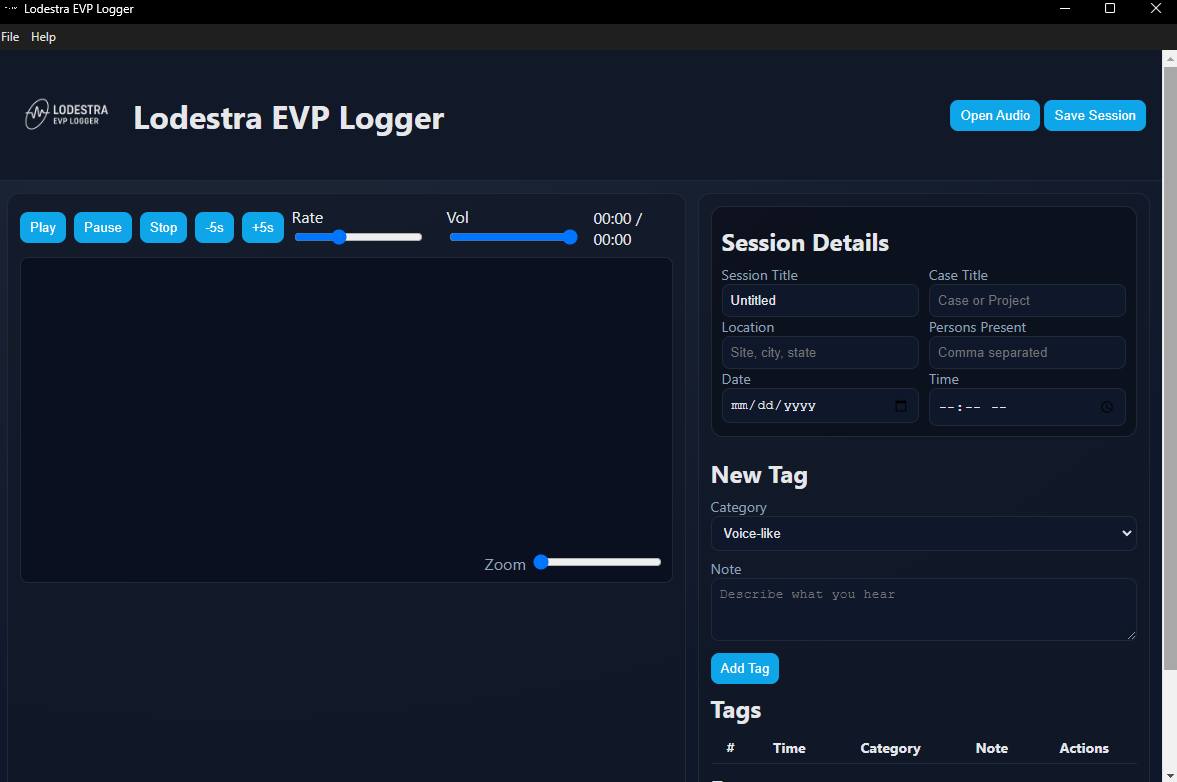Click the waveform Zoom slider
The width and height of the screenshot is (1177, 782).
click(598, 562)
